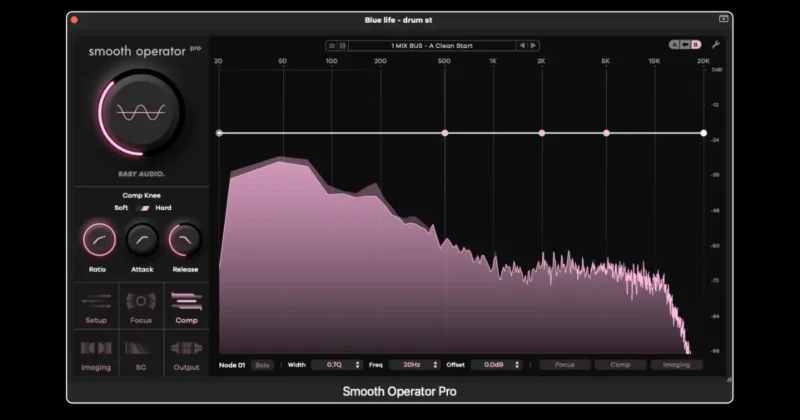Screen dimensions: 800x420
Task: Go to the next preset arrow
Action: tap(533, 45)
